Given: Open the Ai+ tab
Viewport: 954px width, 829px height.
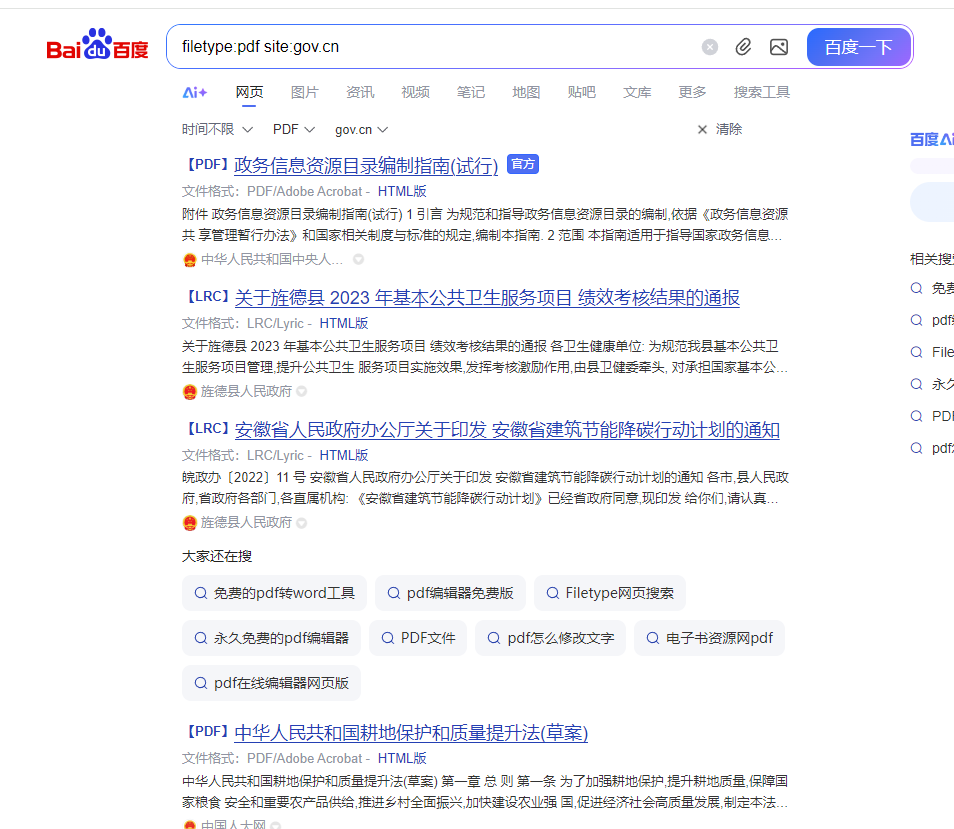Looking at the screenshot, I should pos(195,92).
